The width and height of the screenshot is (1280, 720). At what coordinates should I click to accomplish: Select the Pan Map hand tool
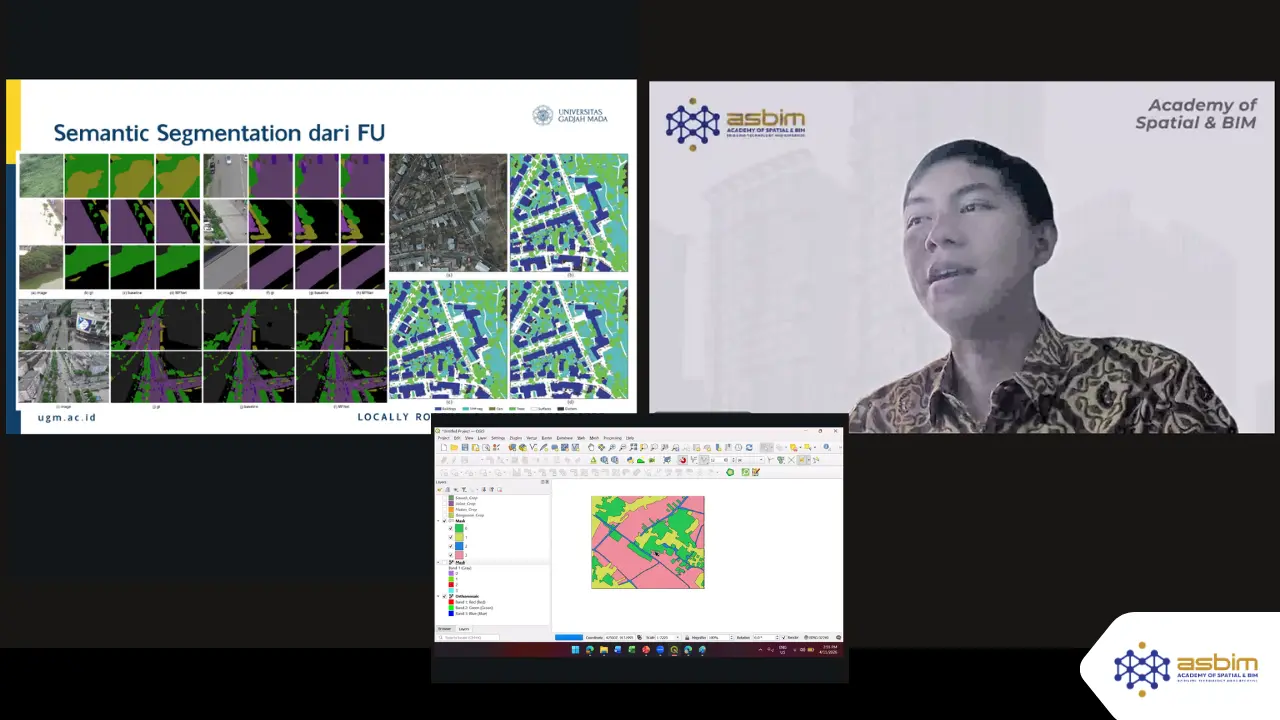tap(590, 448)
